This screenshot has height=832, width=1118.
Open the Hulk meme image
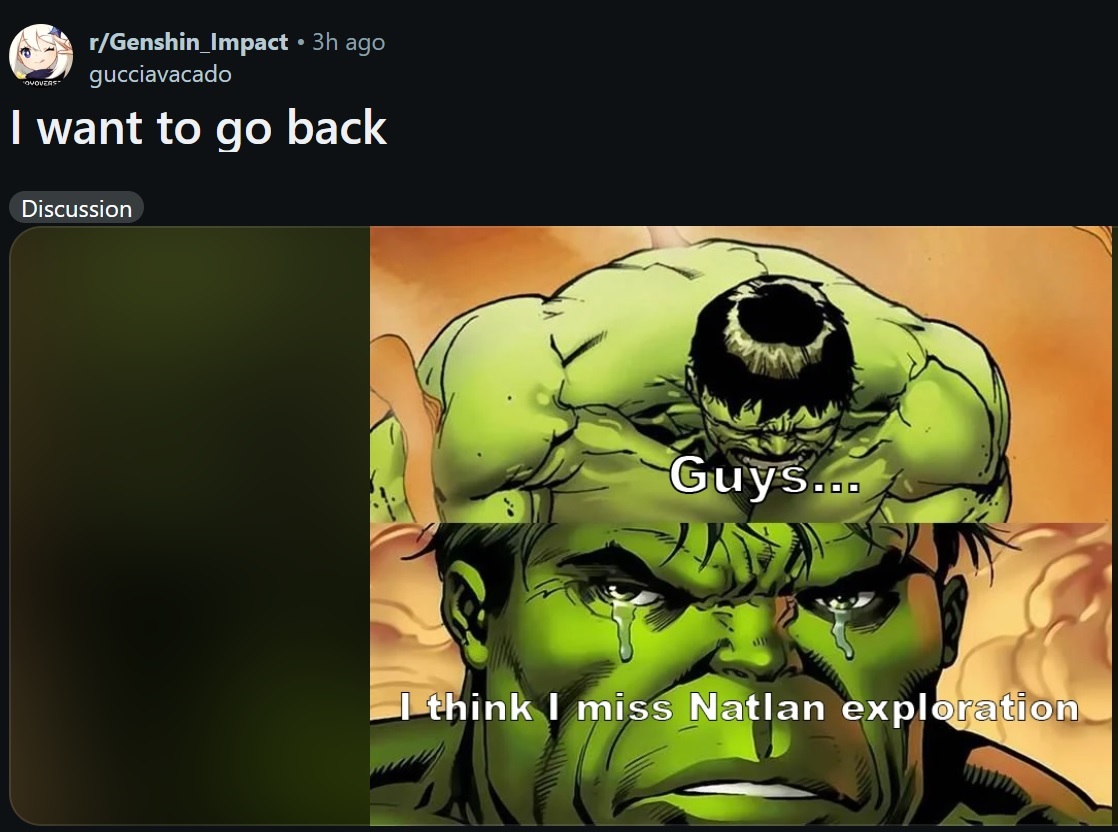(740, 525)
